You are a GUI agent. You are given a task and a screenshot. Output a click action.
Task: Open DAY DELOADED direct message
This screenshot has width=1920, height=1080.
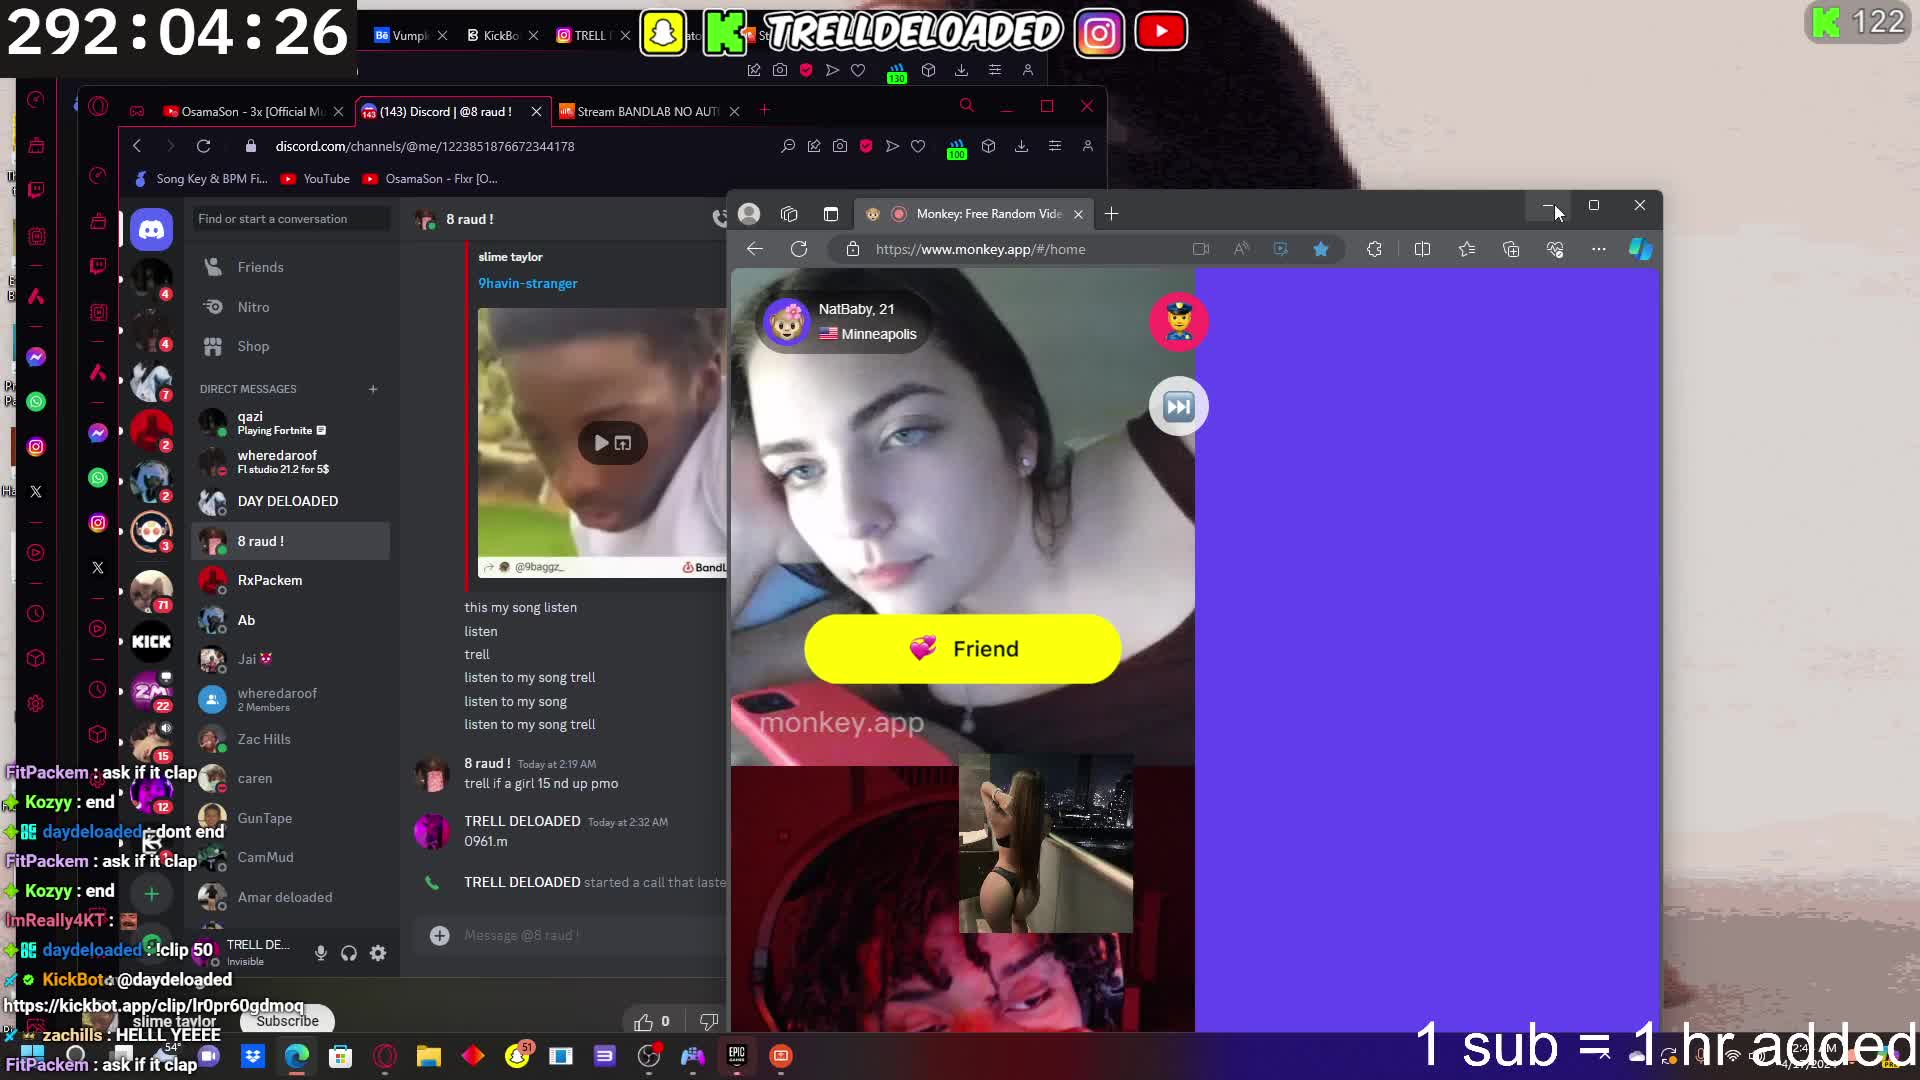290,501
